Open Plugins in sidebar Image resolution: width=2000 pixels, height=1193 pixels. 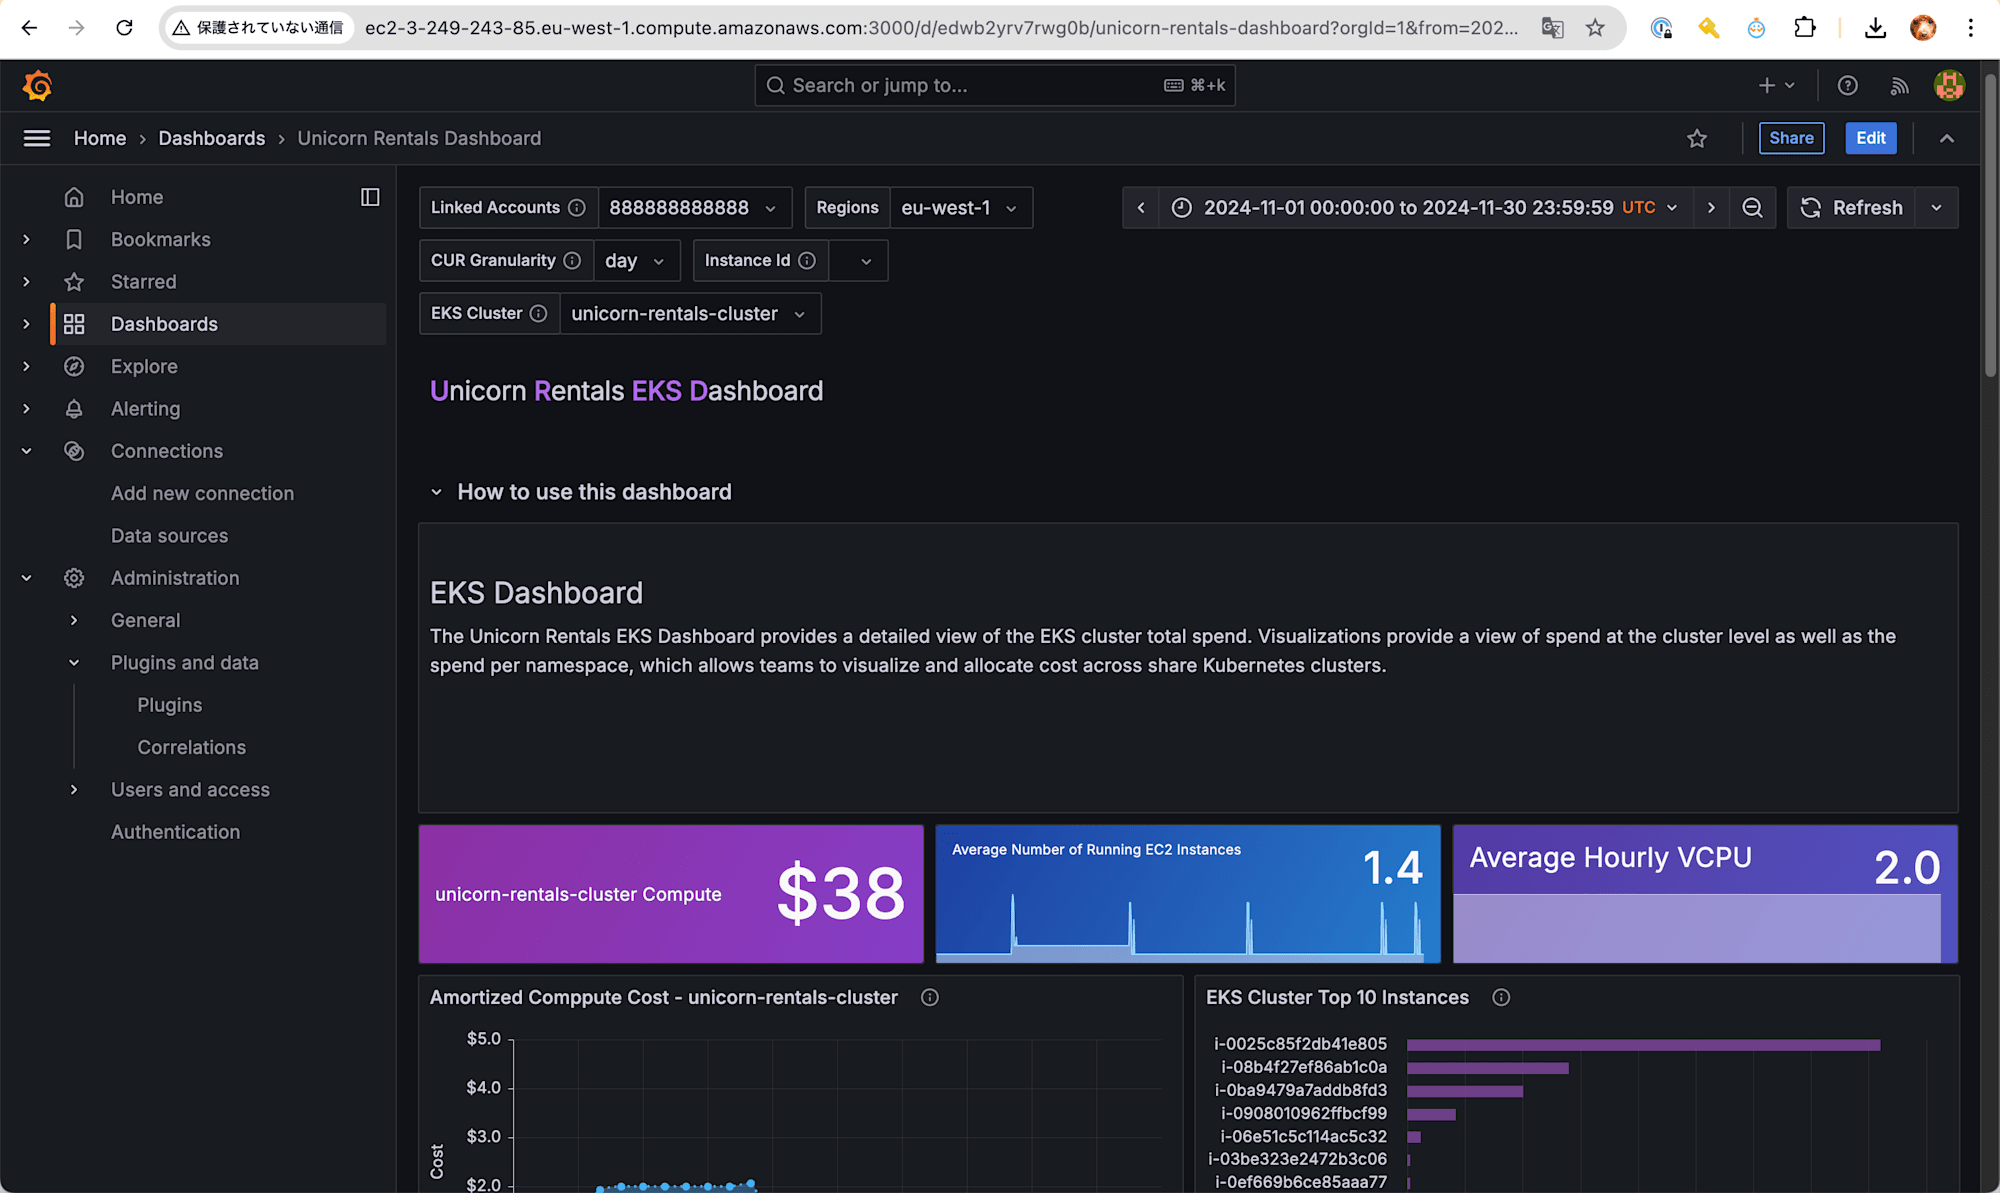click(x=170, y=705)
